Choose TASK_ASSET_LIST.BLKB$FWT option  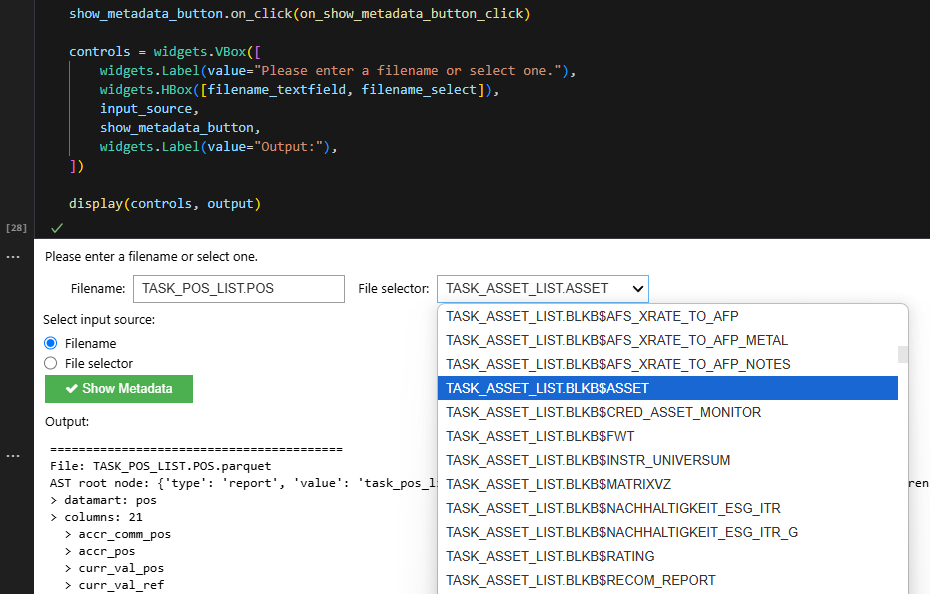(668, 436)
